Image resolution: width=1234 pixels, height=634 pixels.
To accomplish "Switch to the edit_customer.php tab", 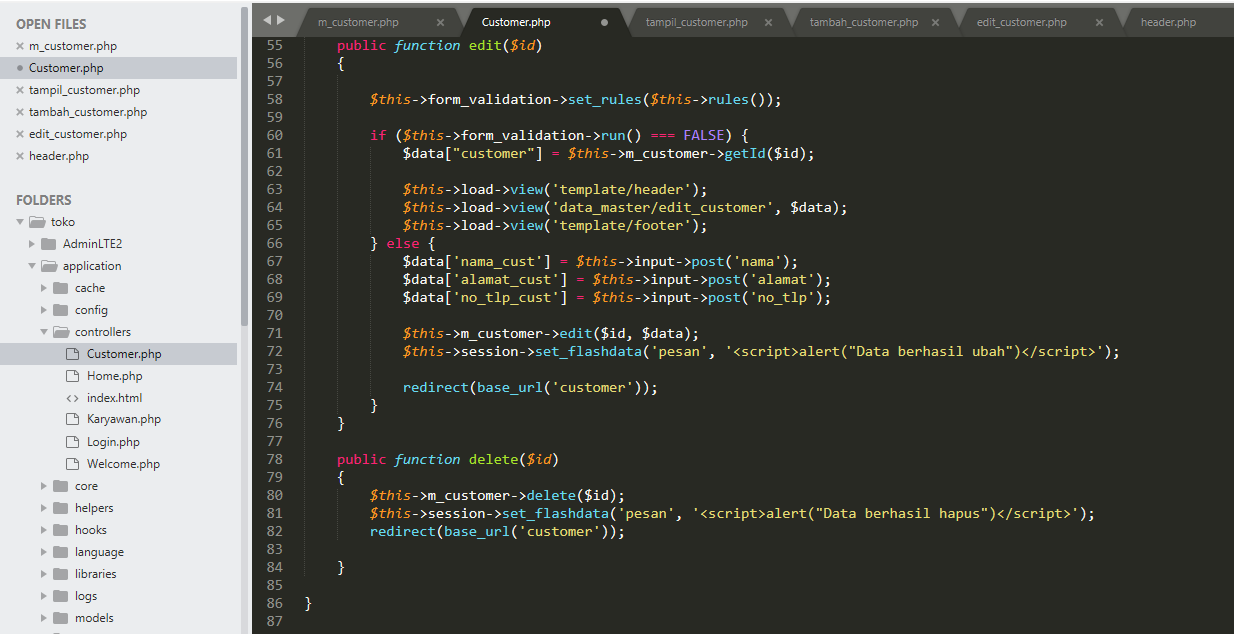I will [1022, 22].
